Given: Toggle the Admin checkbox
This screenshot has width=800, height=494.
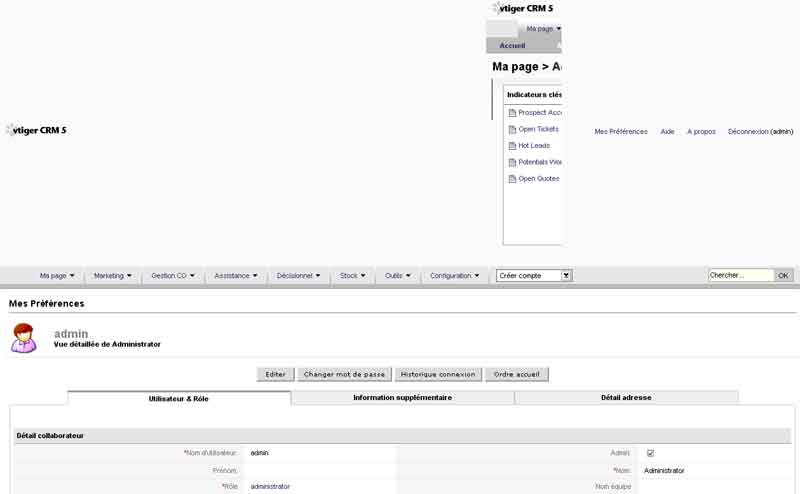Looking at the screenshot, I should click(x=650, y=453).
